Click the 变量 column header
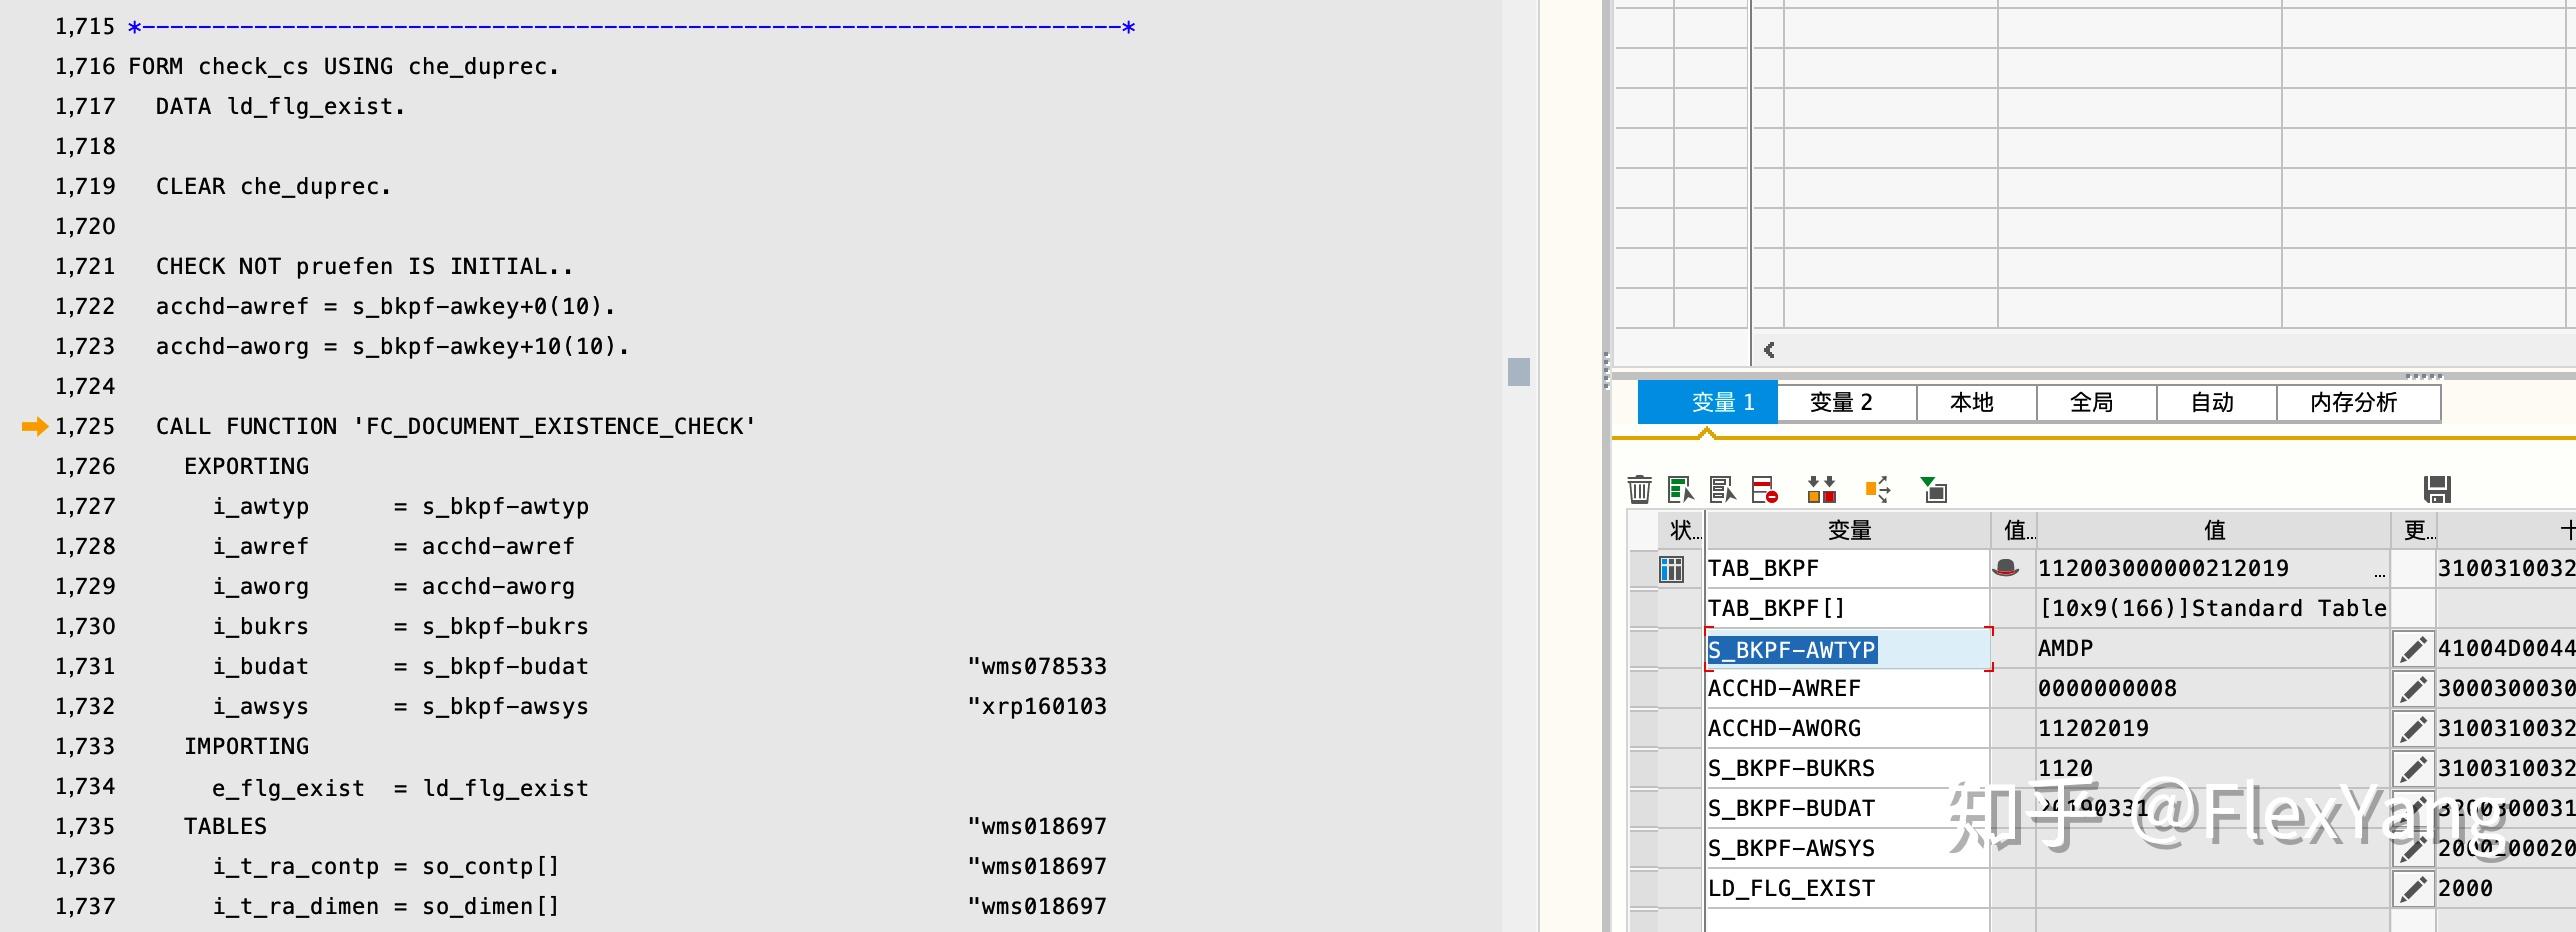2576x932 pixels. click(x=1848, y=530)
